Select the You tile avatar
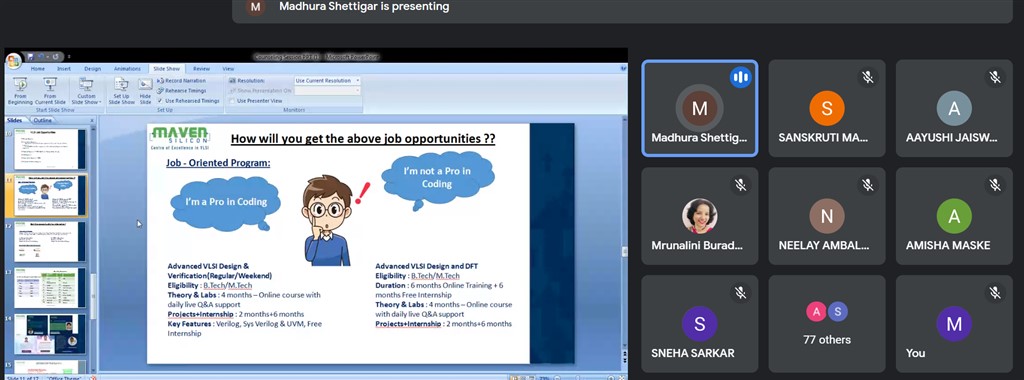 [954, 324]
